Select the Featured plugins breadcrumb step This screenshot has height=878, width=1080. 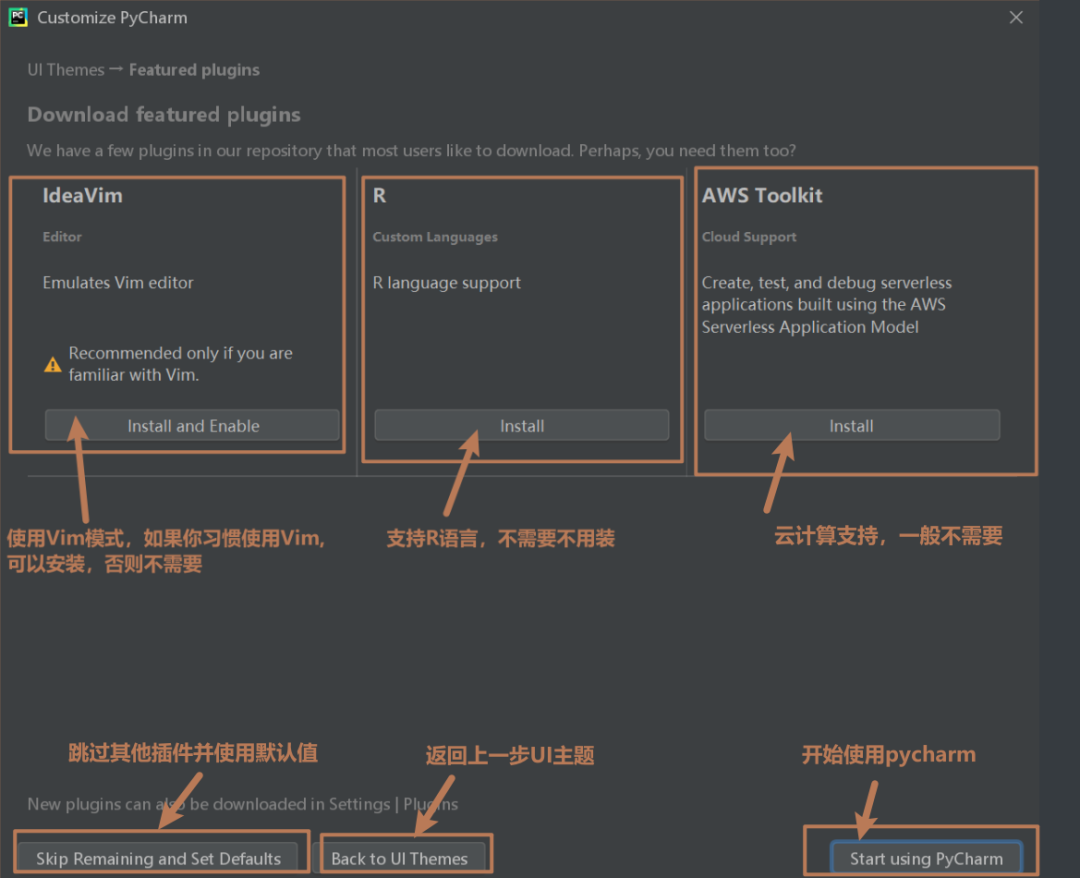[x=194, y=70]
